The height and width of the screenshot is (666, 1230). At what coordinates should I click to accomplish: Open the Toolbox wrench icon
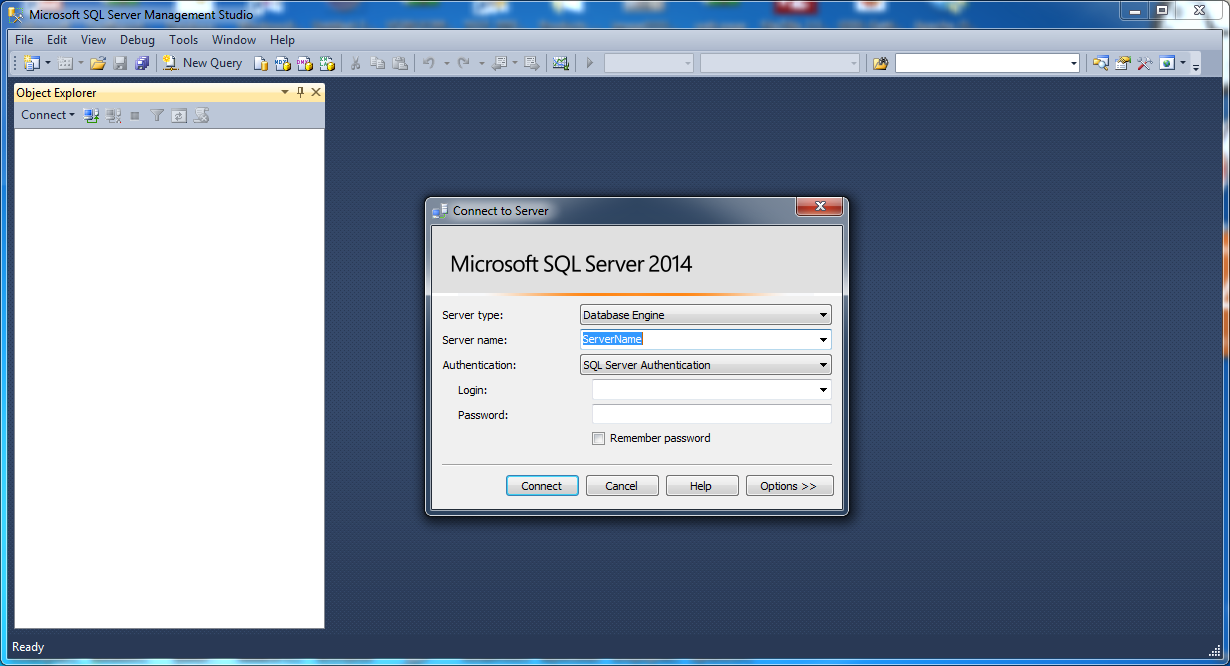(x=1144, y=63)
